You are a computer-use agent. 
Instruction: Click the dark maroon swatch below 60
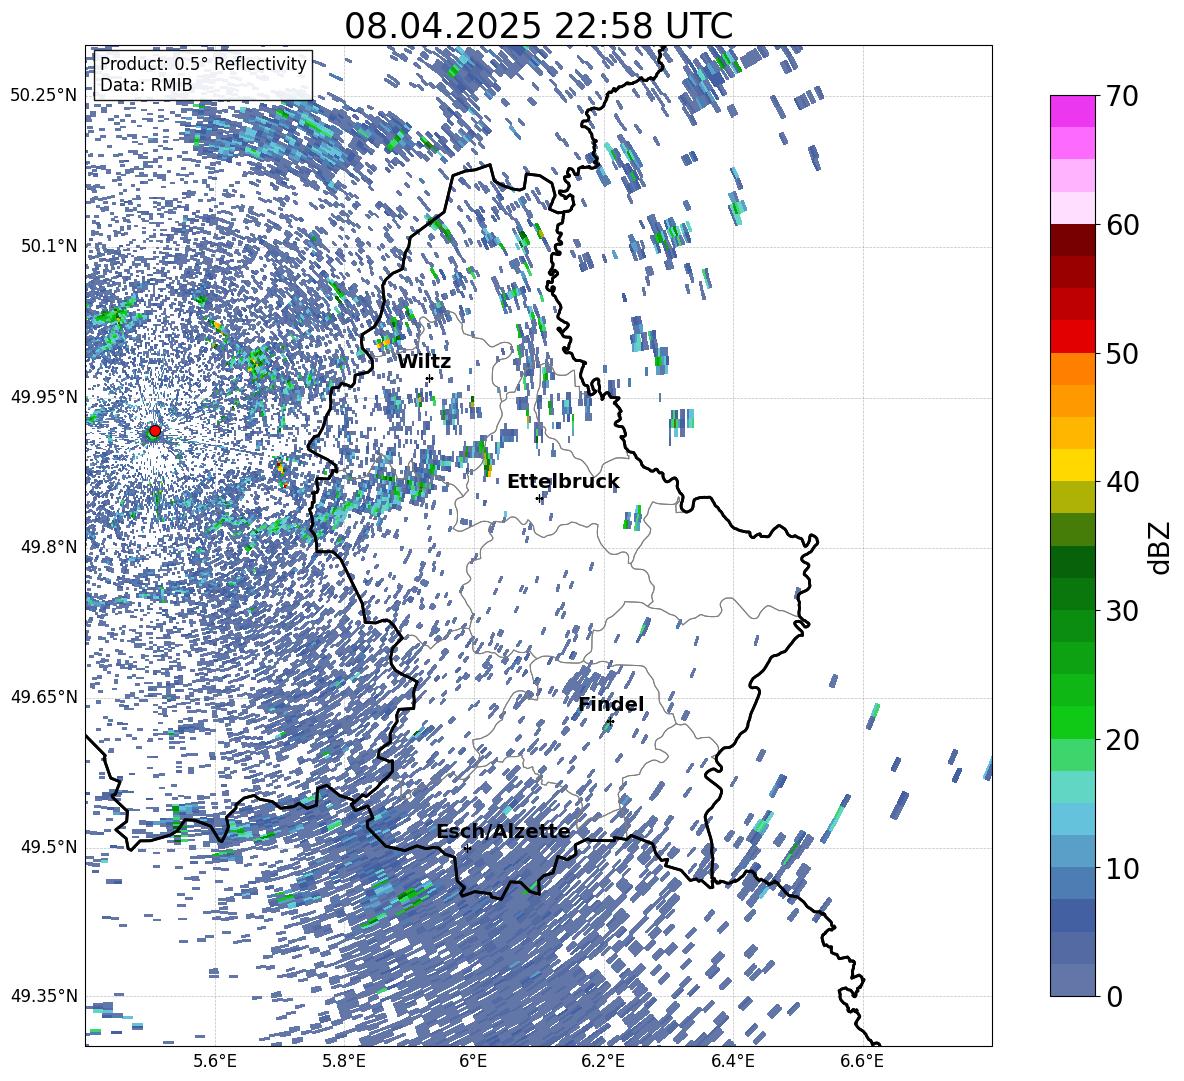(x=1072, y=240)
